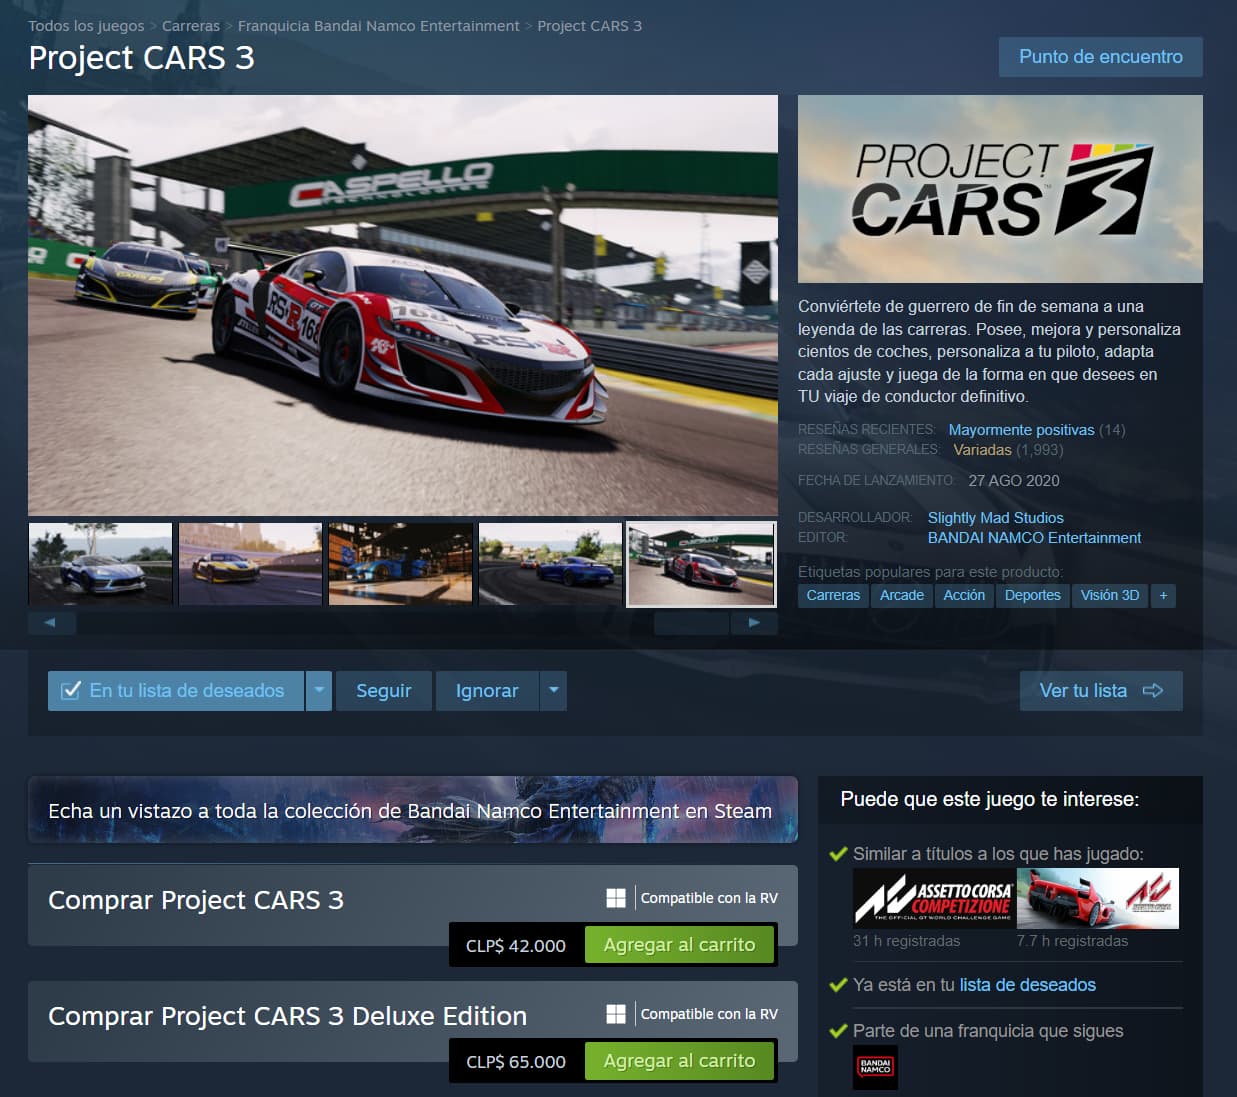Viewport: 1237px width, 1097px height.
Task: Select the 'Arcade' tag
Action: pos(902,595)
